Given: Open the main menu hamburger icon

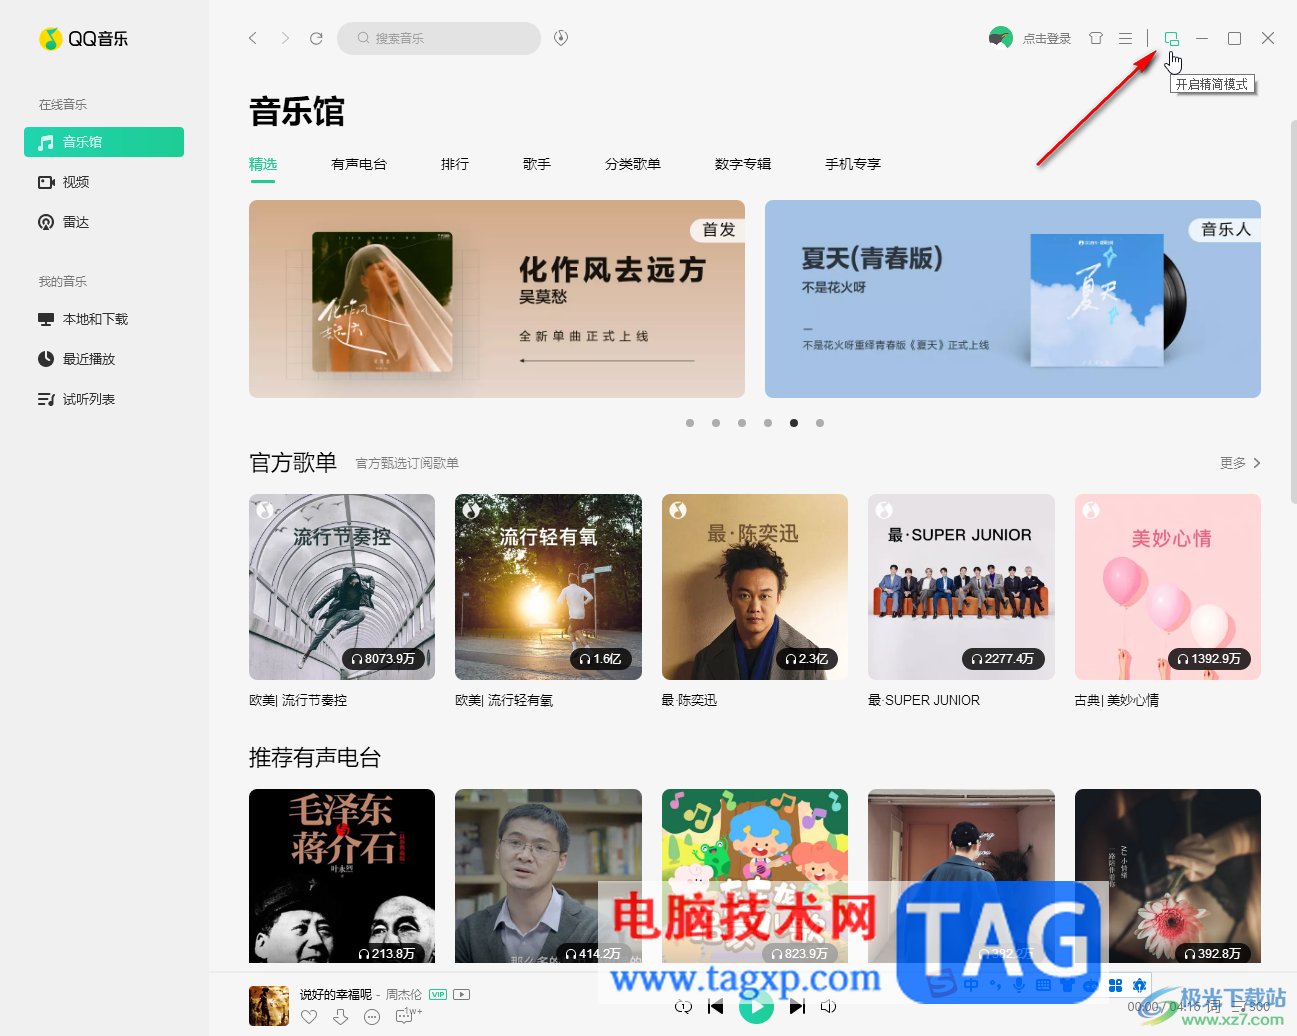Looking at the screenshot, I should [1125, 38].
